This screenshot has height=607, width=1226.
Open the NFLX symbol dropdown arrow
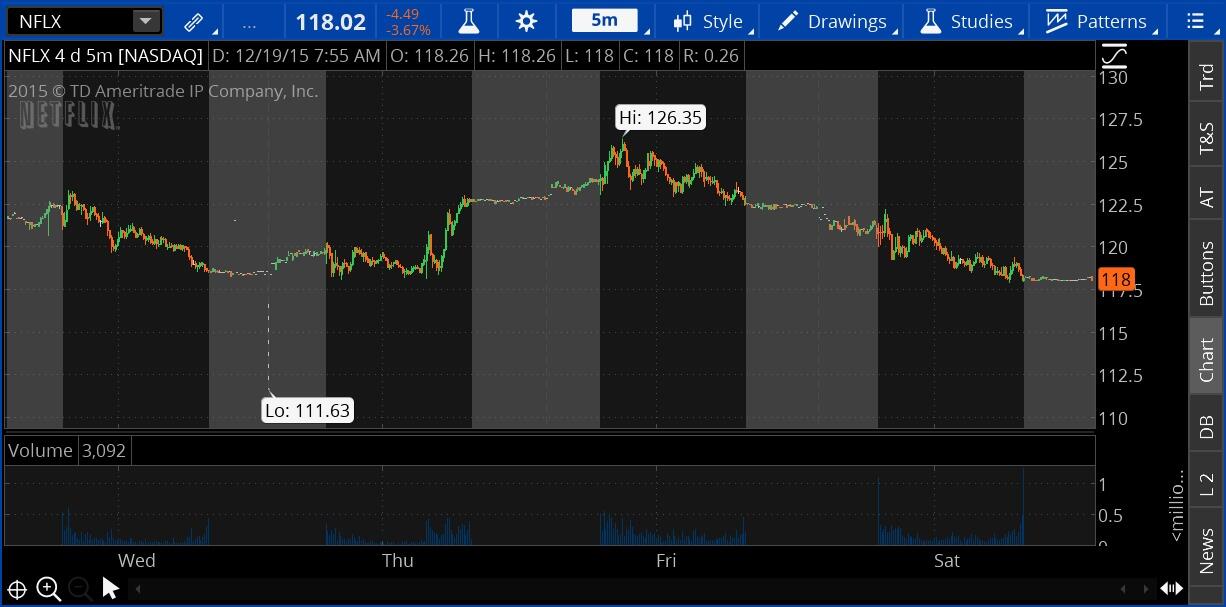click(x=145, y=21)
